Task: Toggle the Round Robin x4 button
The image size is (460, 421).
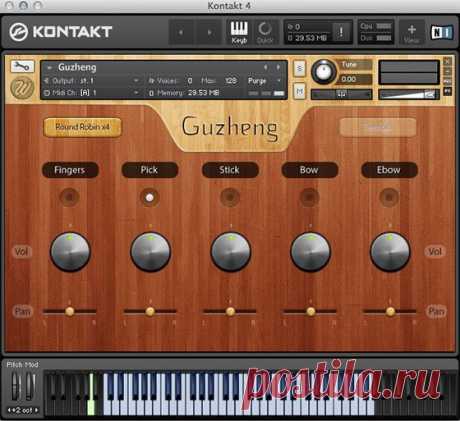Action: (x=83, y=127)
